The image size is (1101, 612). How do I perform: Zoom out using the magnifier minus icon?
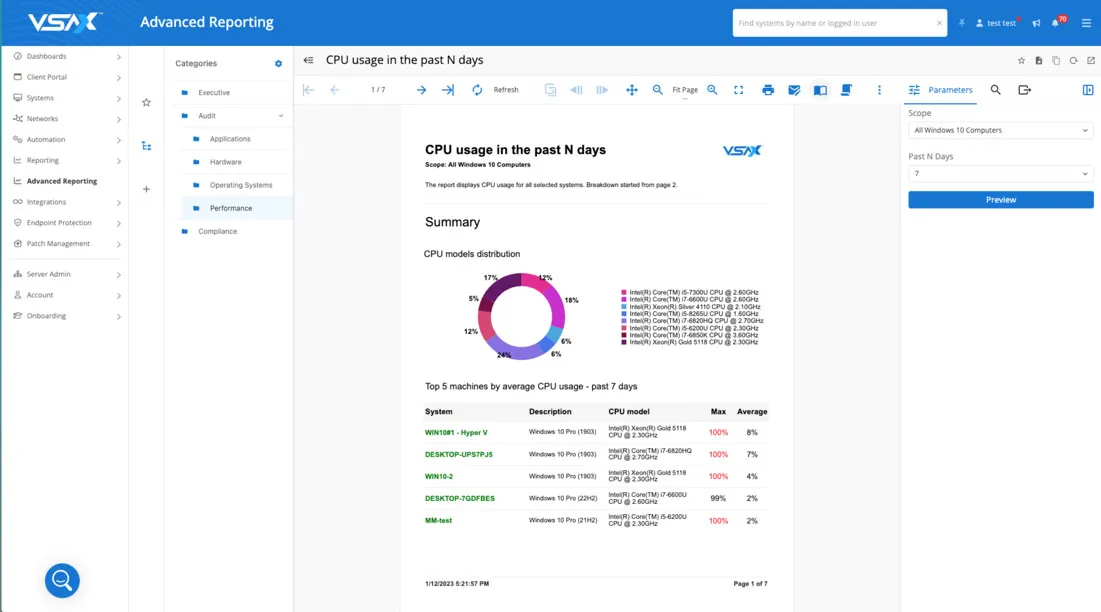pos(658,90)
